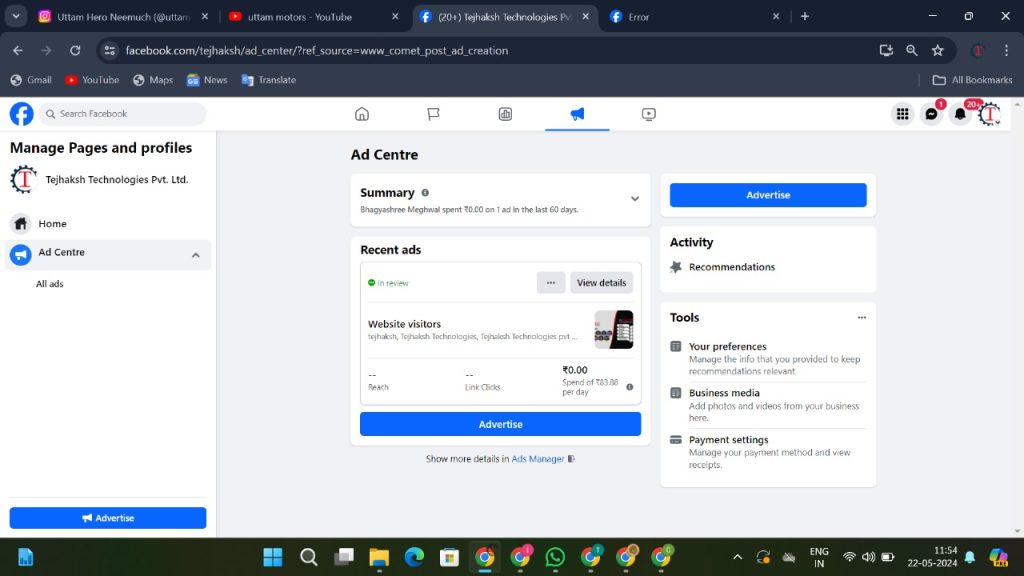Screen dimensions: 1024x576
Task: Click the zoom magnifier icon in address bar
Action: 912,50
